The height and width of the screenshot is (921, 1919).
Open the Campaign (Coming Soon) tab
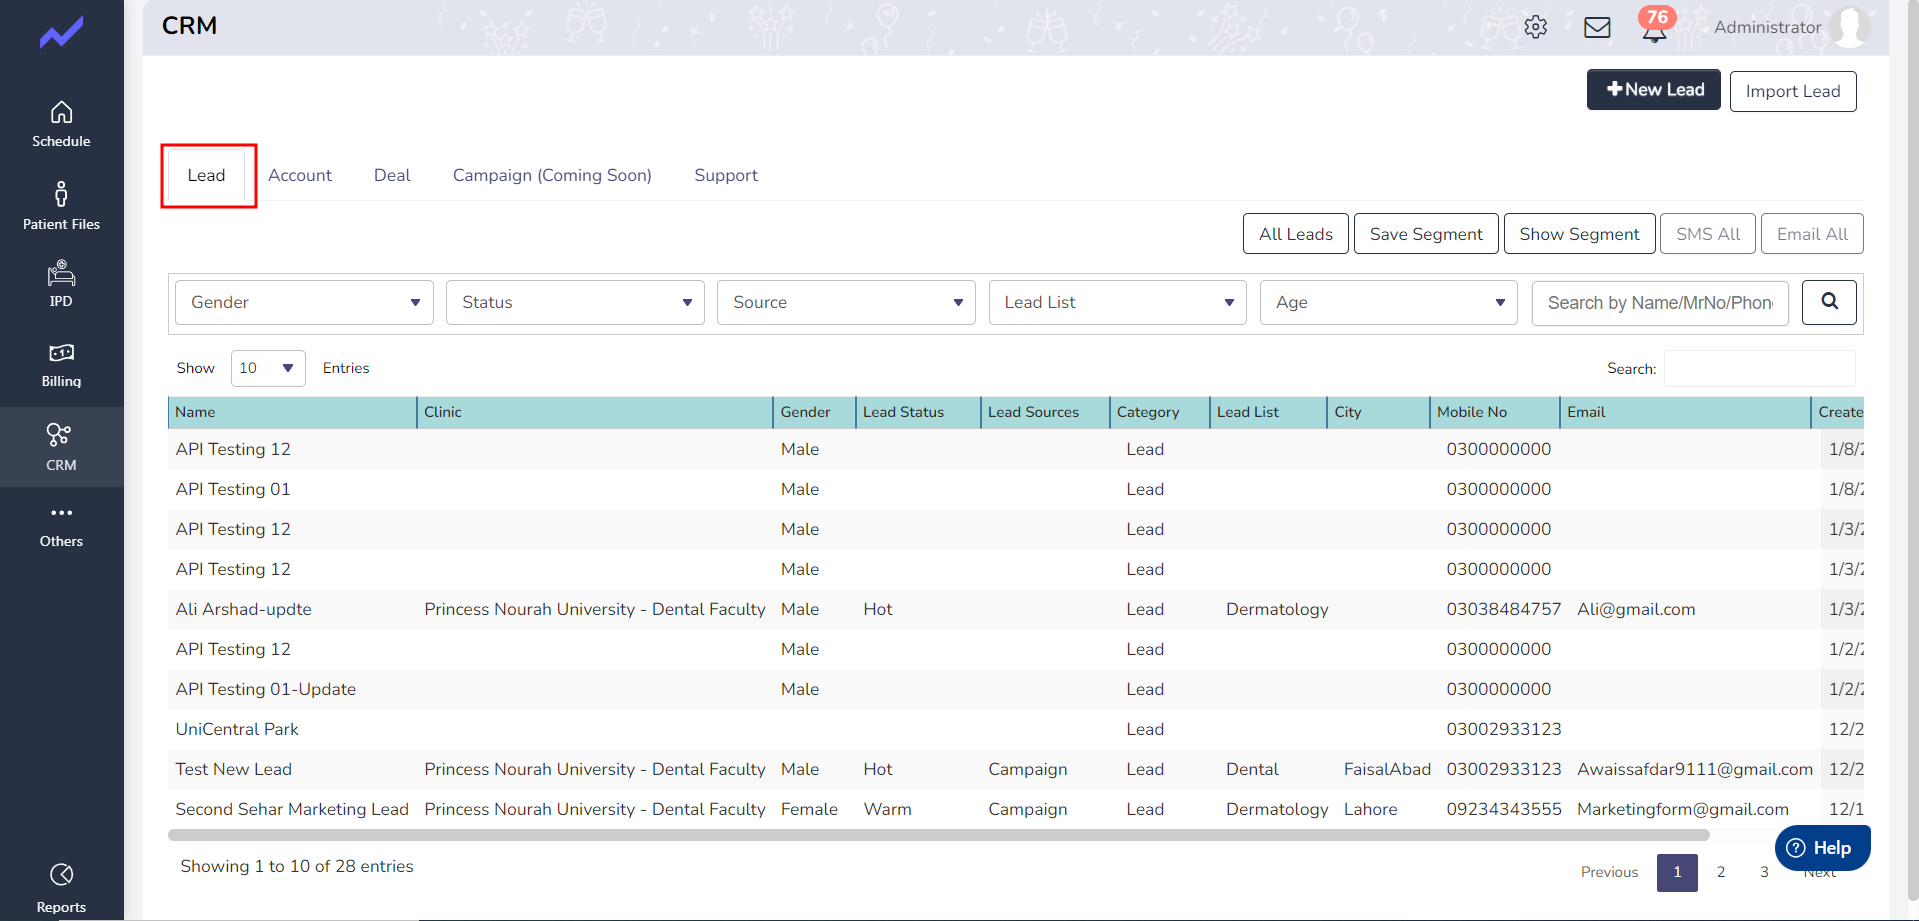tap(552, 175)
